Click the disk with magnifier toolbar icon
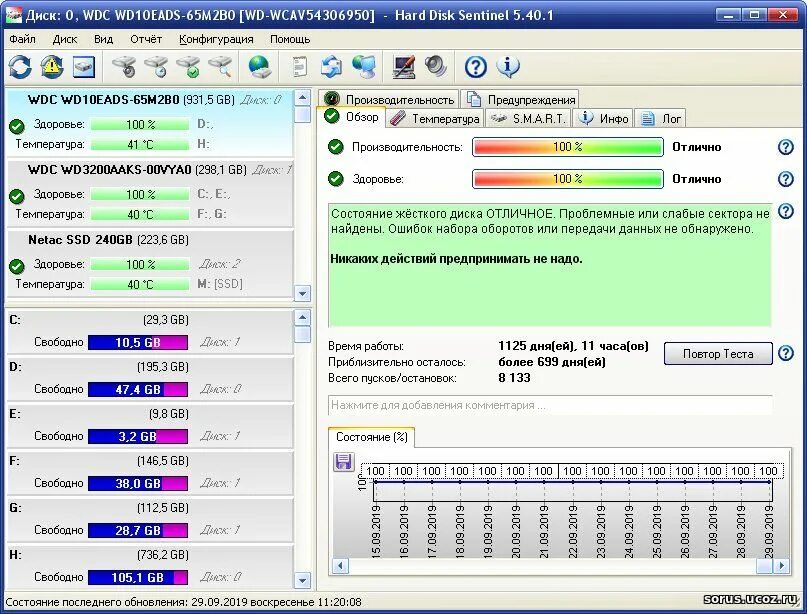 (x=220, y=67)
